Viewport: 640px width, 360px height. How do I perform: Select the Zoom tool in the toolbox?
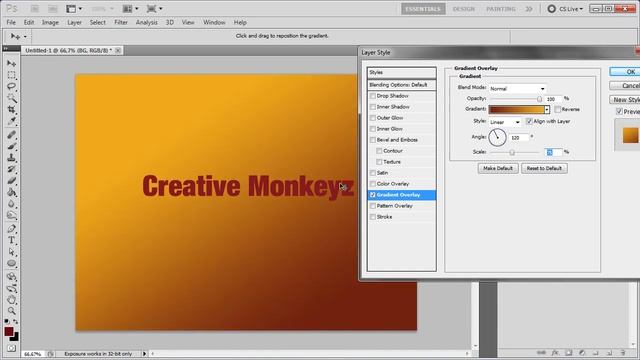coord(11,311)
